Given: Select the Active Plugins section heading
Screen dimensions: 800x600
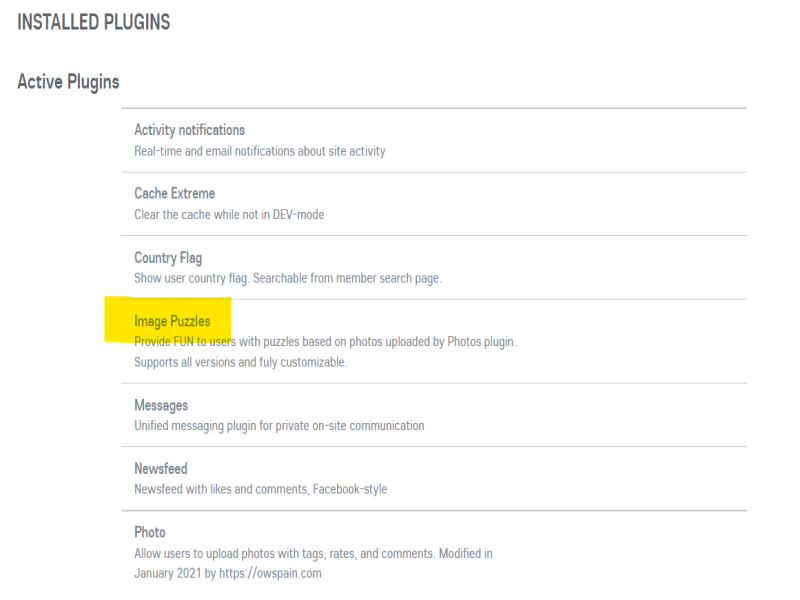Looking at the screenshot, I should pos(68,81).
